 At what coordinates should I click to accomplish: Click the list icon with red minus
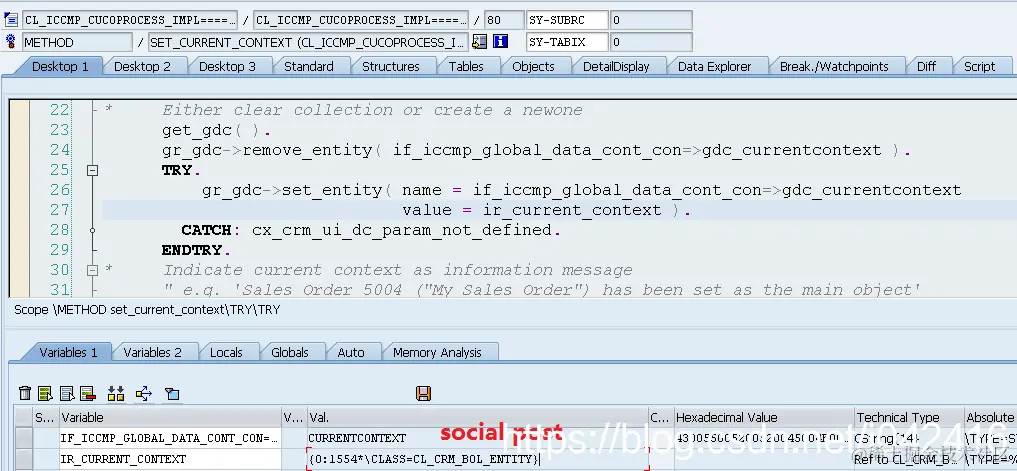87,393
